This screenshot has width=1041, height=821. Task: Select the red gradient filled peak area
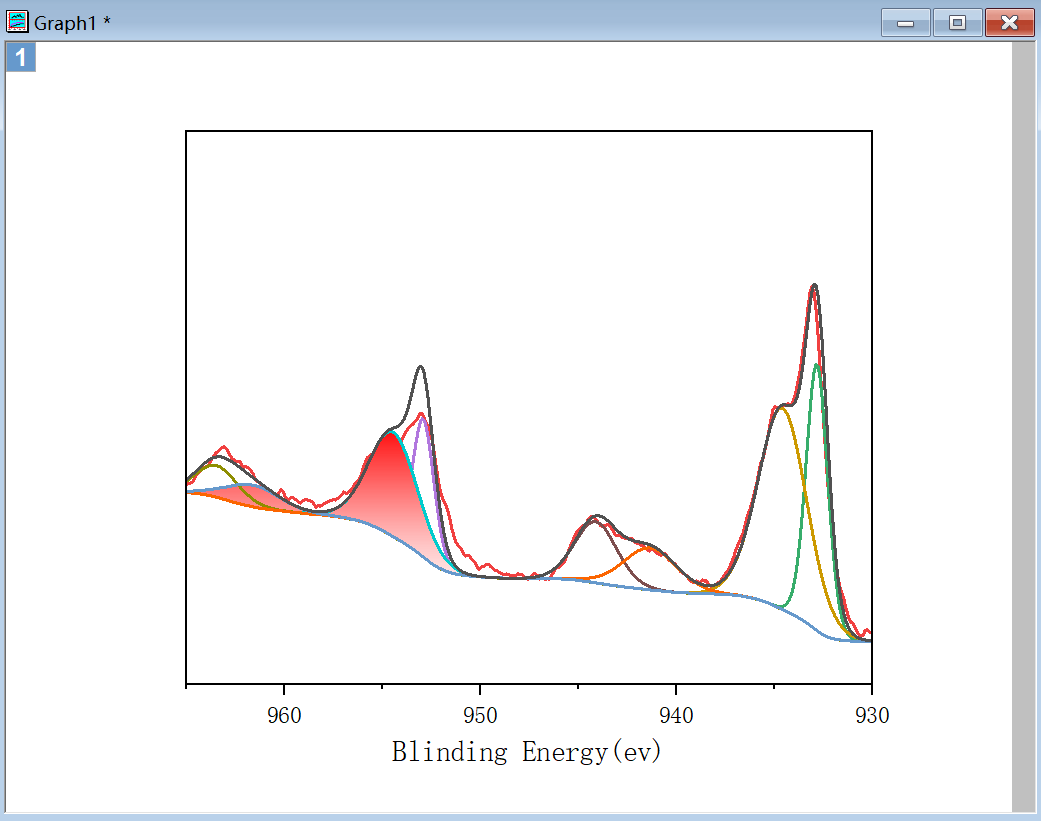[x=390, y=485]
